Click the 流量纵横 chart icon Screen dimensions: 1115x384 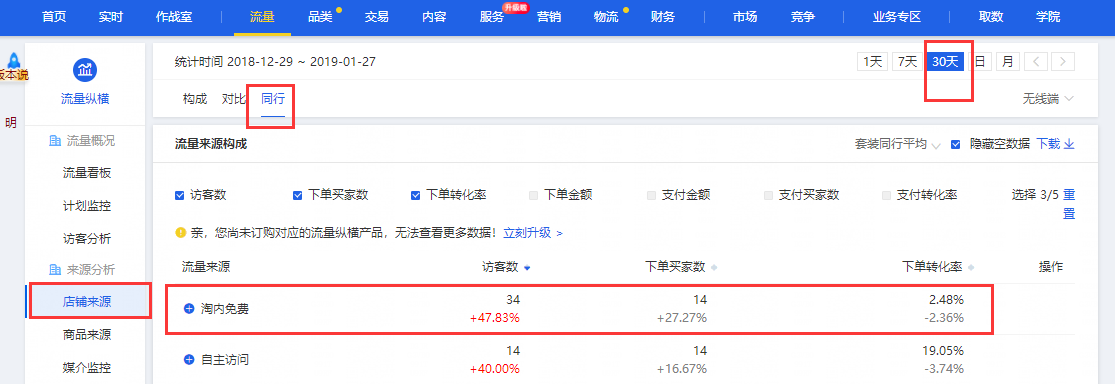click(x=85, y=70)
